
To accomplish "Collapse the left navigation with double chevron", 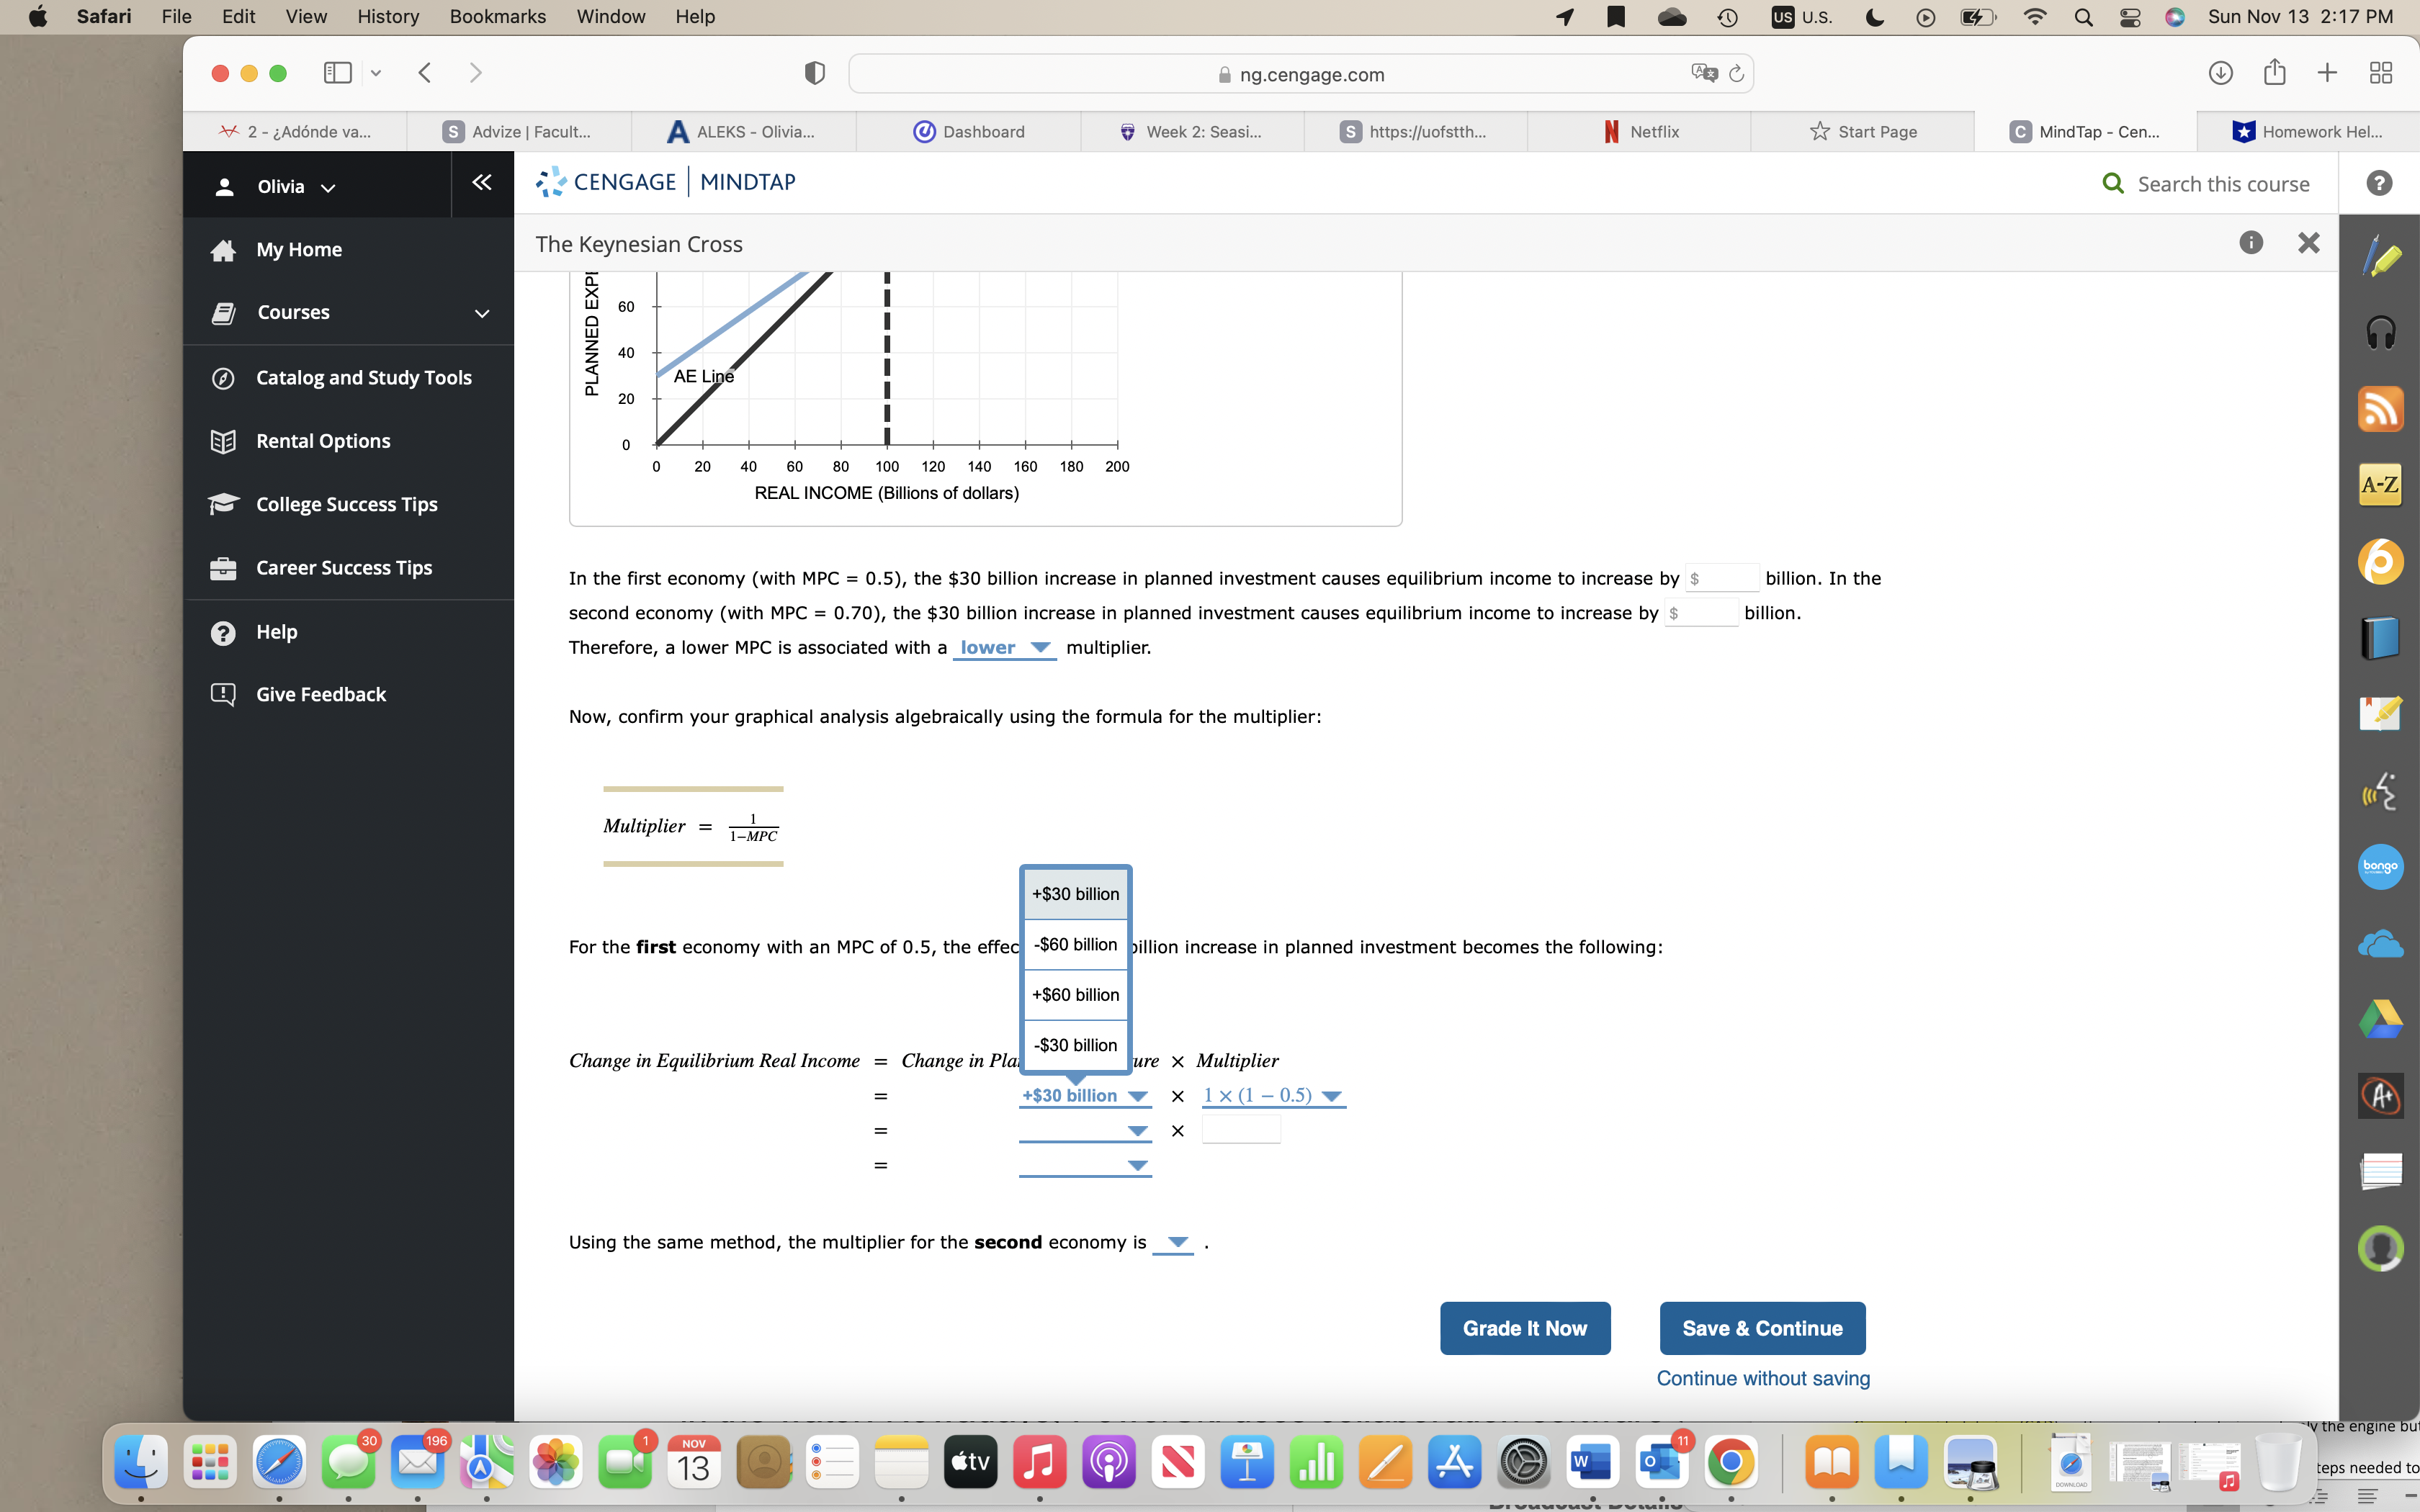I will (482, 183).
